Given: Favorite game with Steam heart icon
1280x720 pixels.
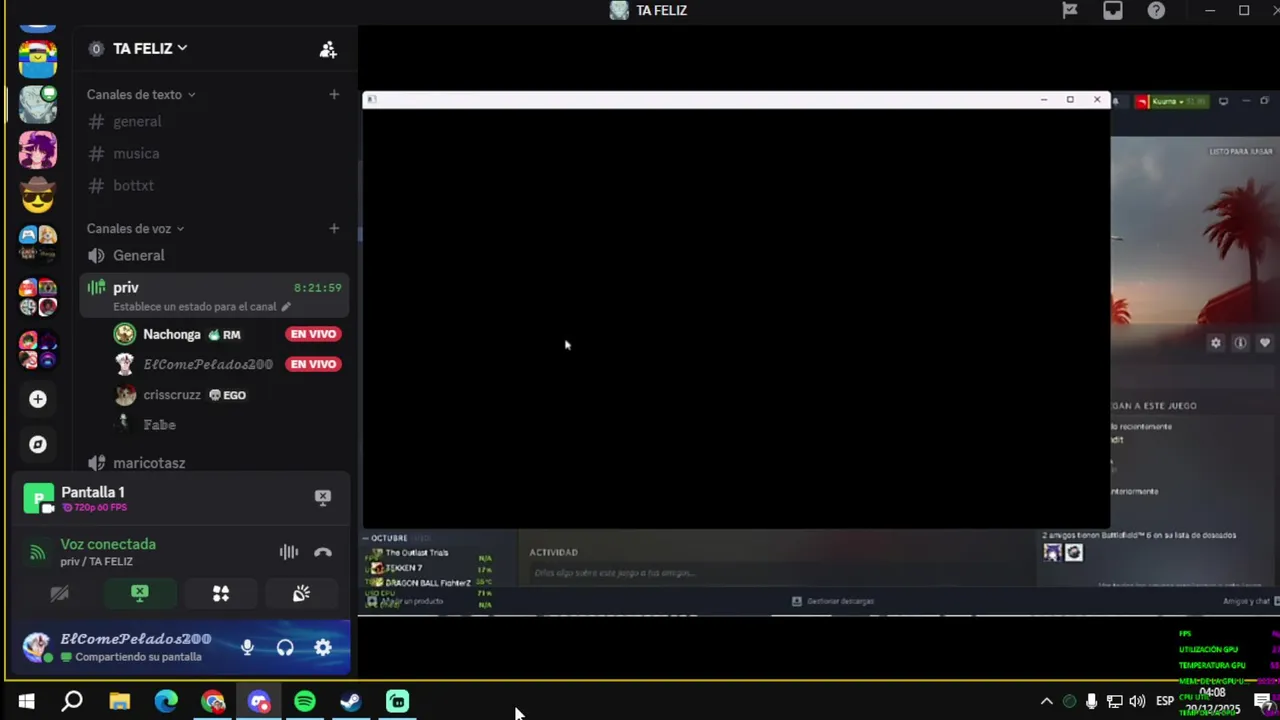Looking at the screenshot, I should (x=1265, y=343).
